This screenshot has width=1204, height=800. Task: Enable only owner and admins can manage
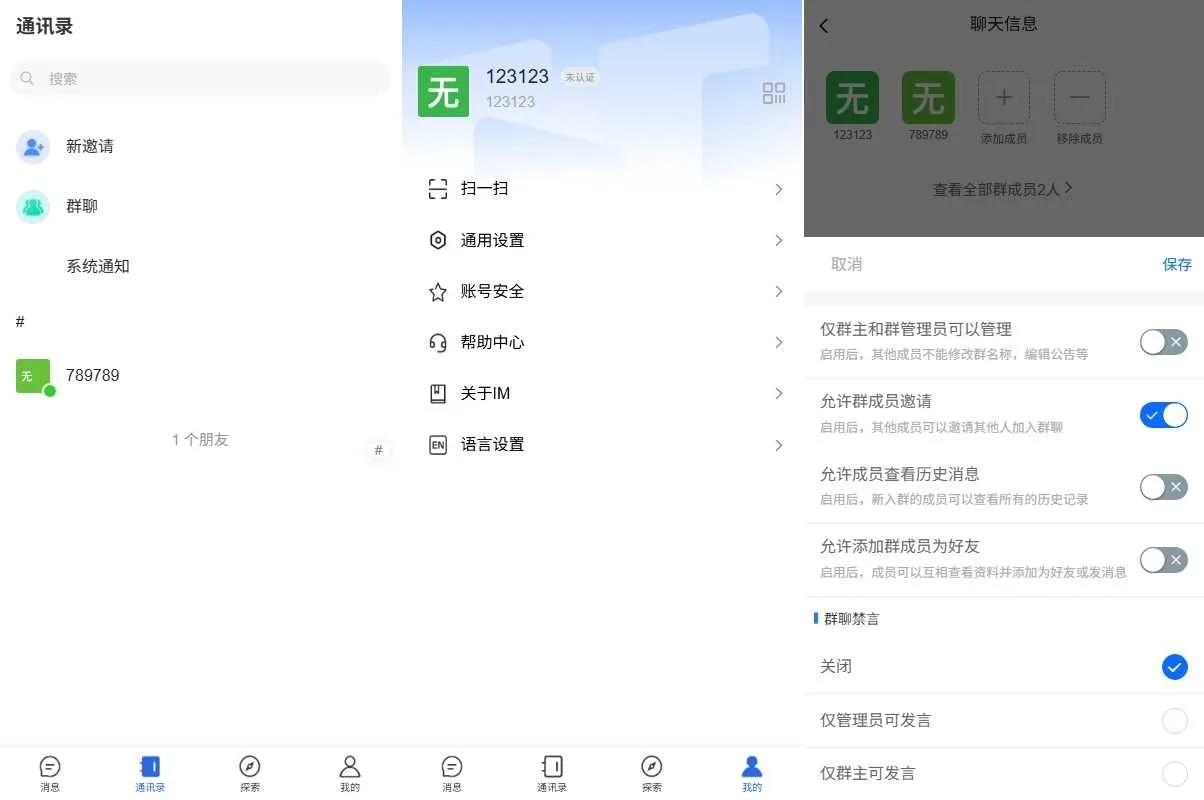1163,342
